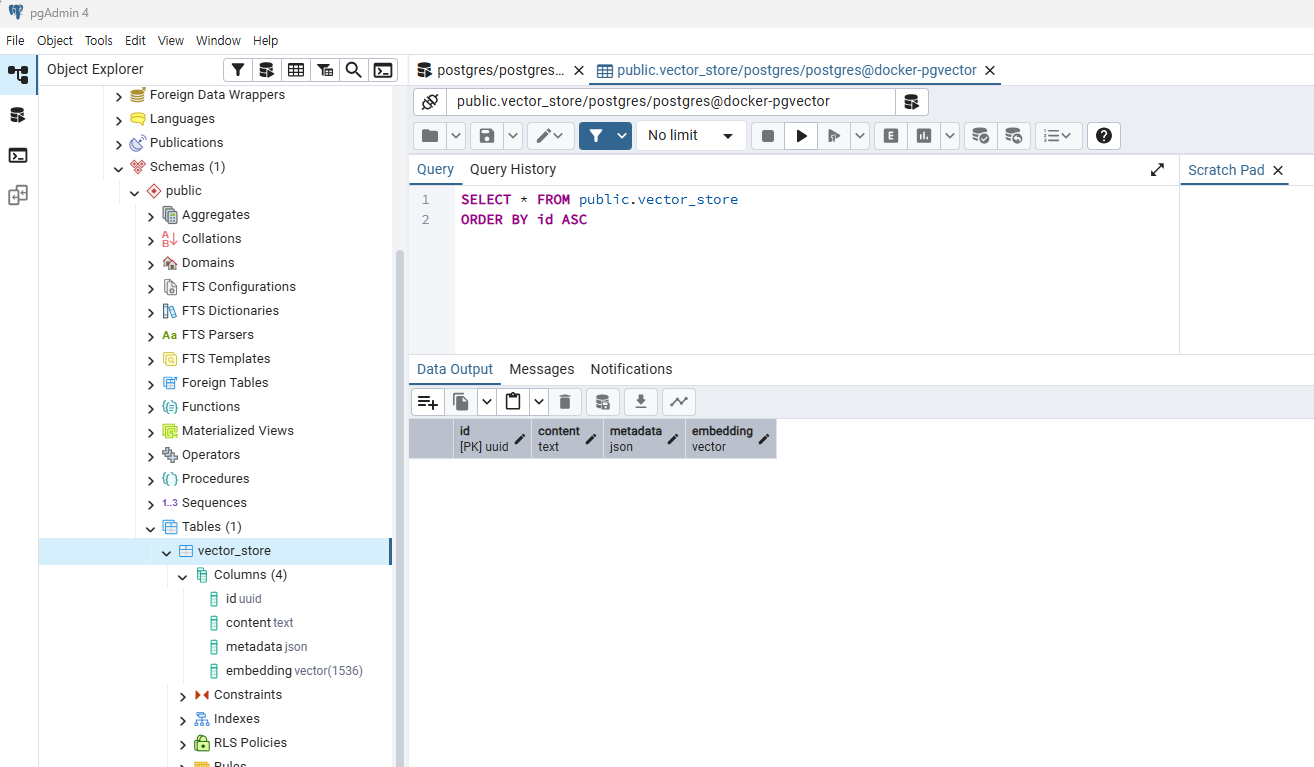Open the copy options dropdown arrow
Image resolution: width=1314 pixels, height=767 pixels.
click(487, 402)
